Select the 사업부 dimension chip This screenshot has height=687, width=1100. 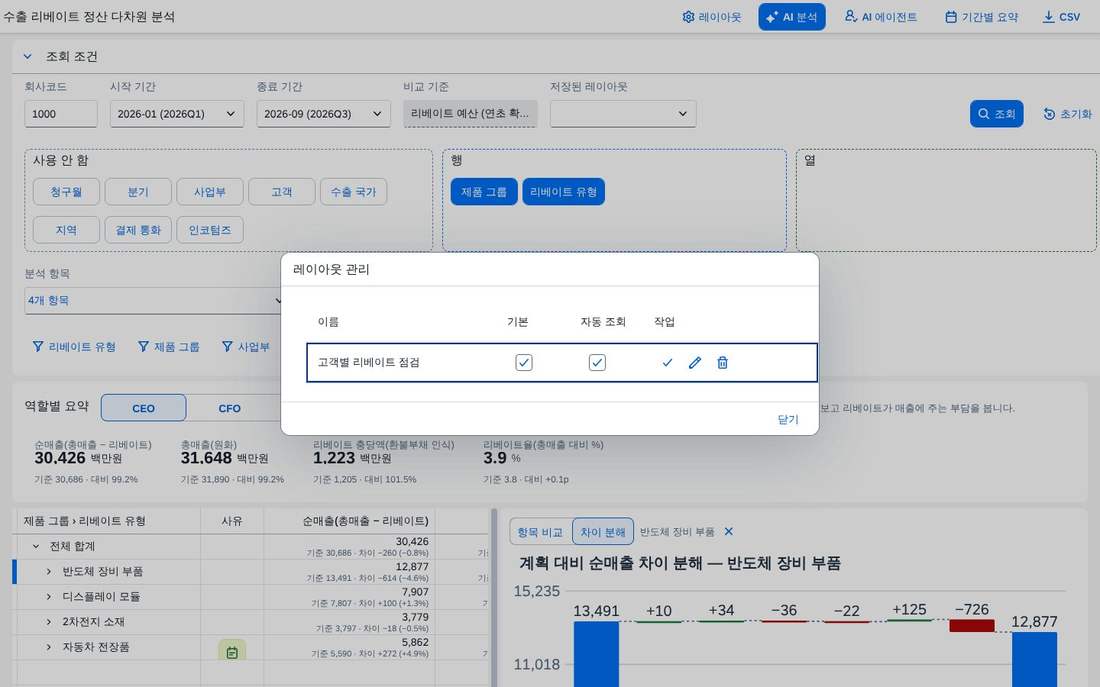pos(210,192)
